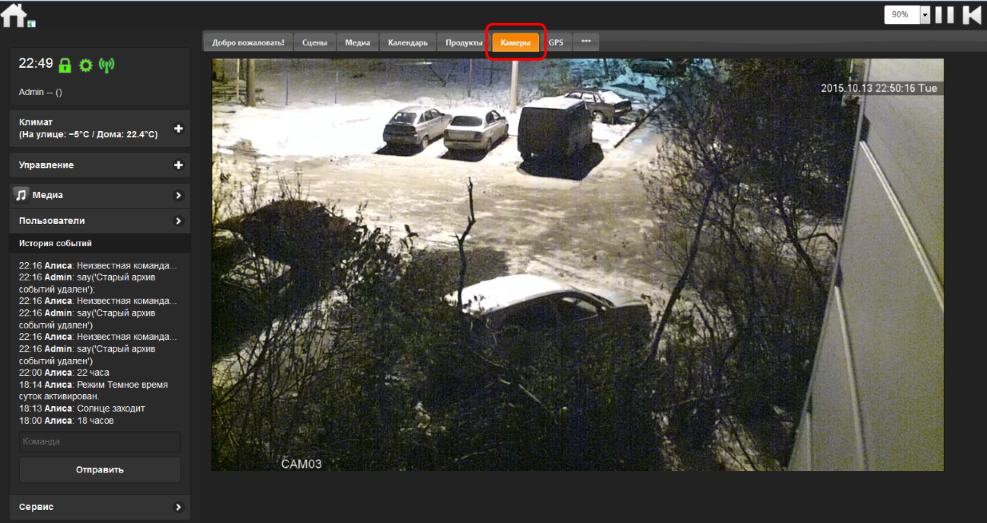Expand the Пользователи chevron
The image size is (987, 523).
click(x=178, y=221)
